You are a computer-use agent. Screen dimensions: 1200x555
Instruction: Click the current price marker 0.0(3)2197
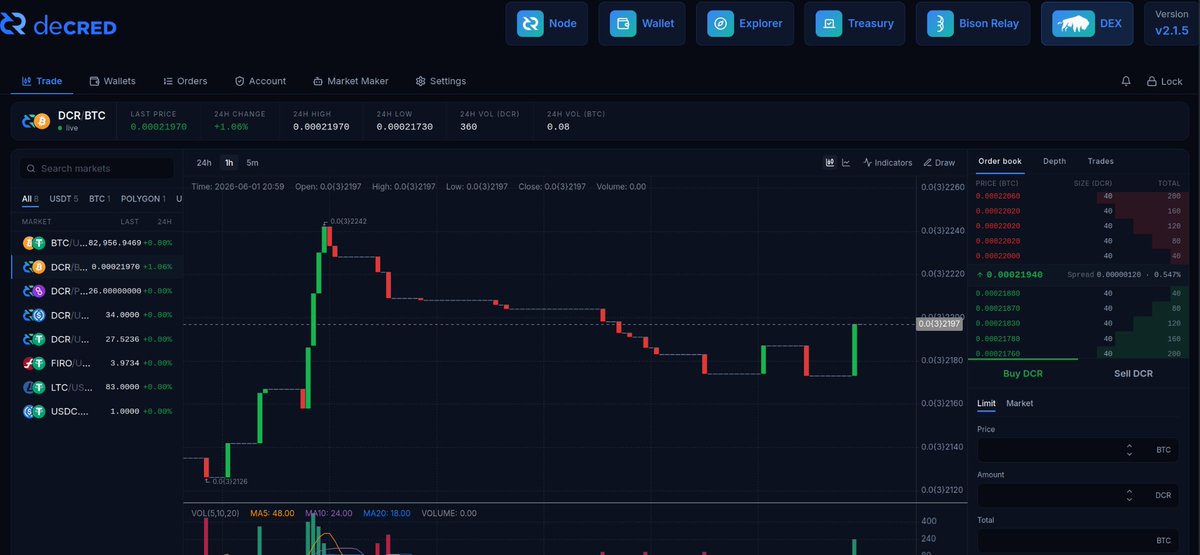940,324
